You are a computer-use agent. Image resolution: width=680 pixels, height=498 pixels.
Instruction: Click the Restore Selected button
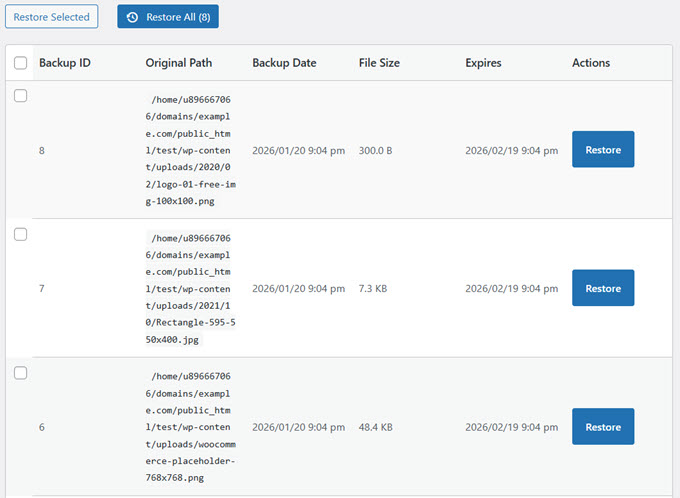pyautogui.click(x=51, y=17)
